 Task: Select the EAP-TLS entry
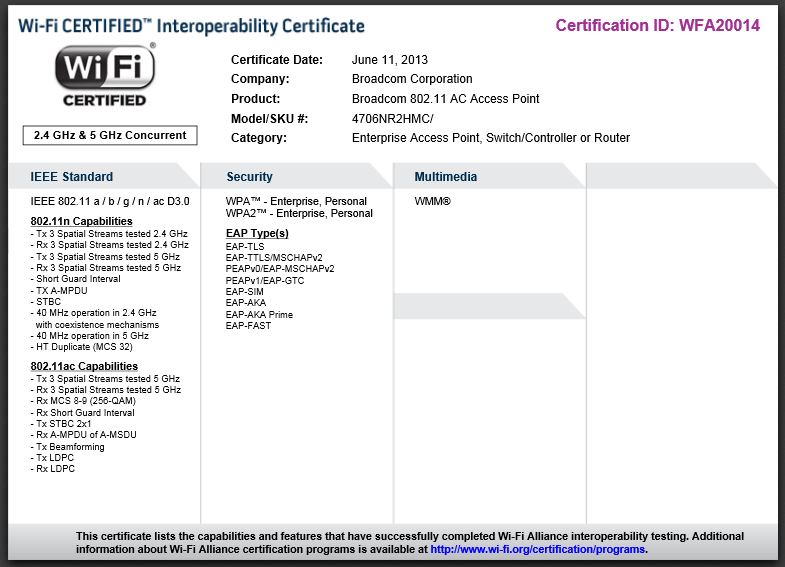(x=245, y=247)
